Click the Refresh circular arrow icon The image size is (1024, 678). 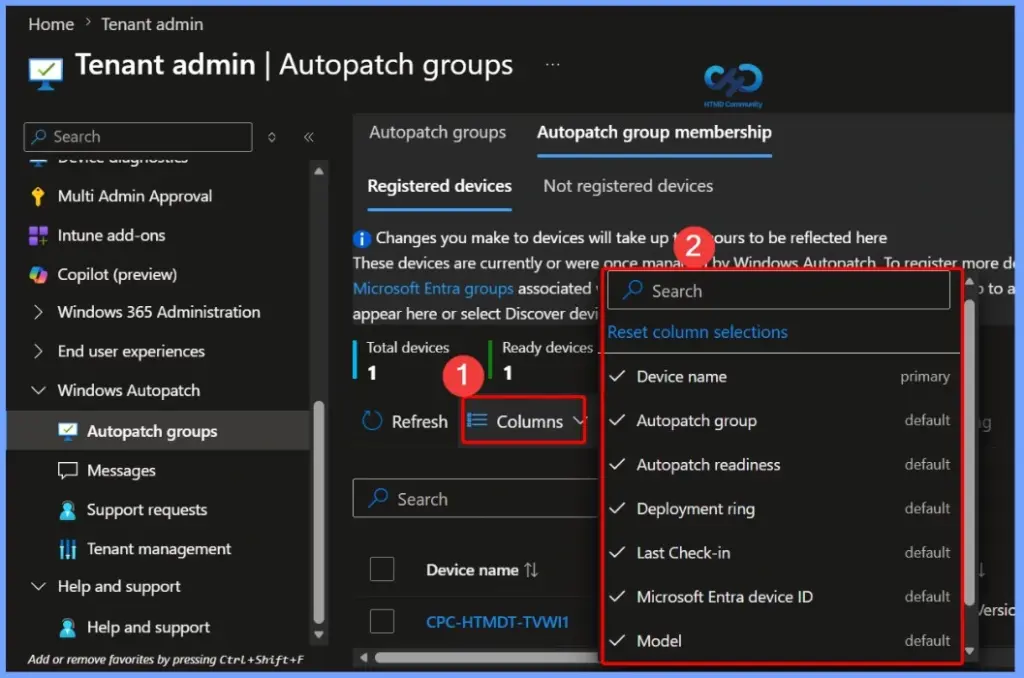372,421
